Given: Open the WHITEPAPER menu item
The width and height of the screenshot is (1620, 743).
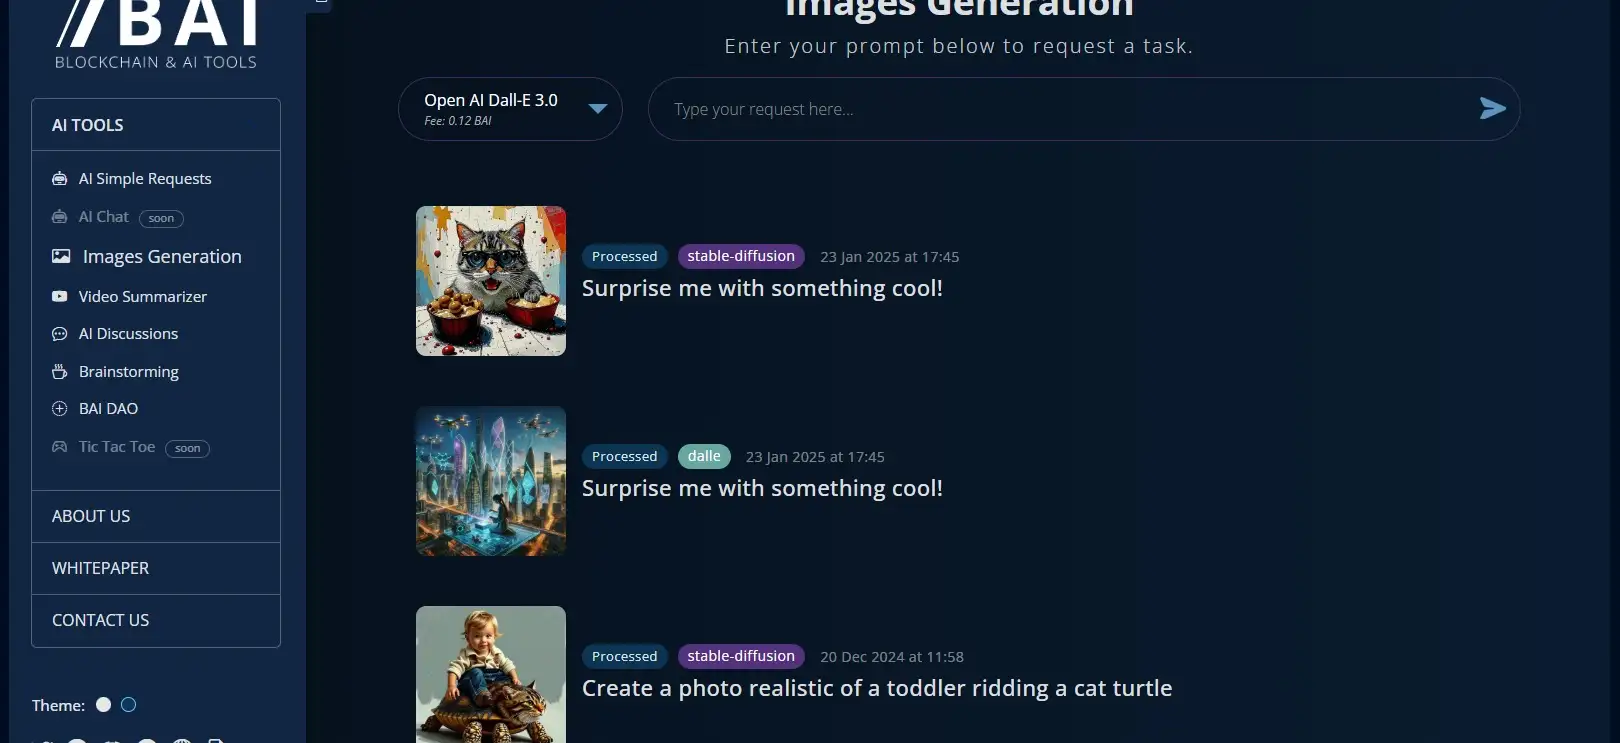Looking at the screenshot, I should pyautogui.click(x=156, y=568).
